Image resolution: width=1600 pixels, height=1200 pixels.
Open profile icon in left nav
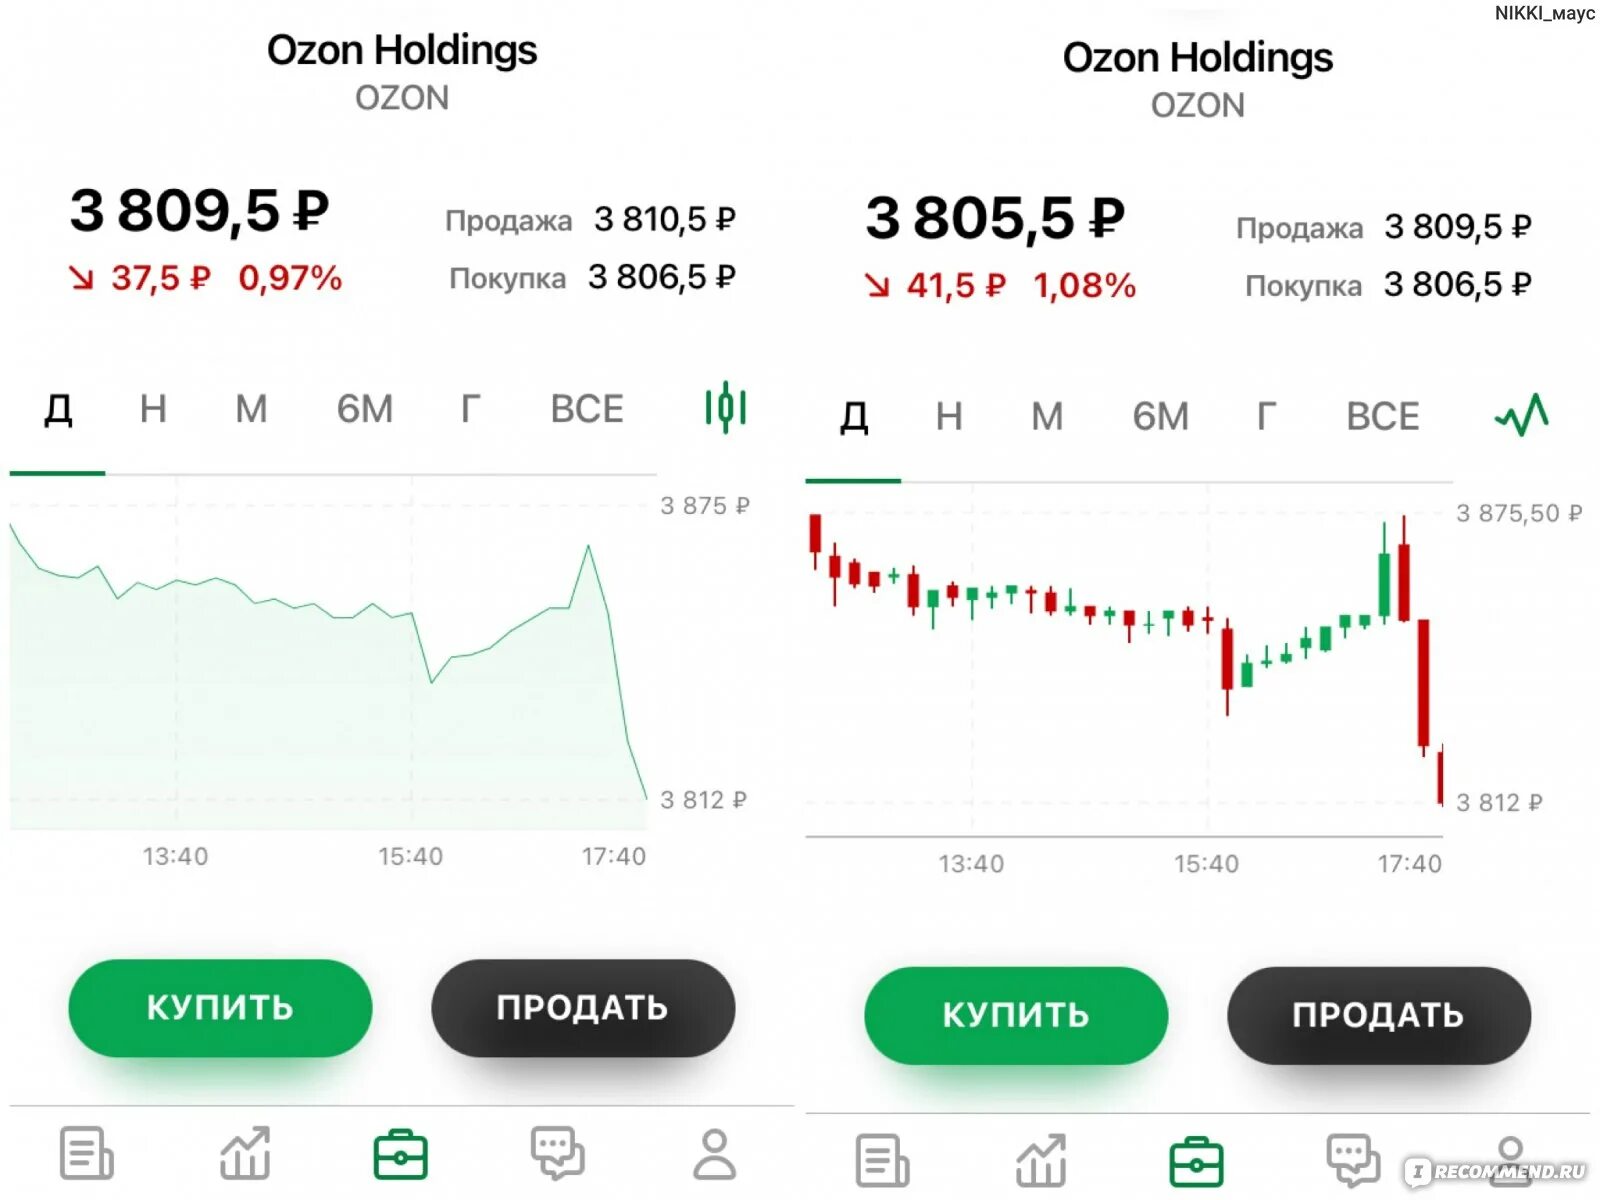pos(714,1154)
